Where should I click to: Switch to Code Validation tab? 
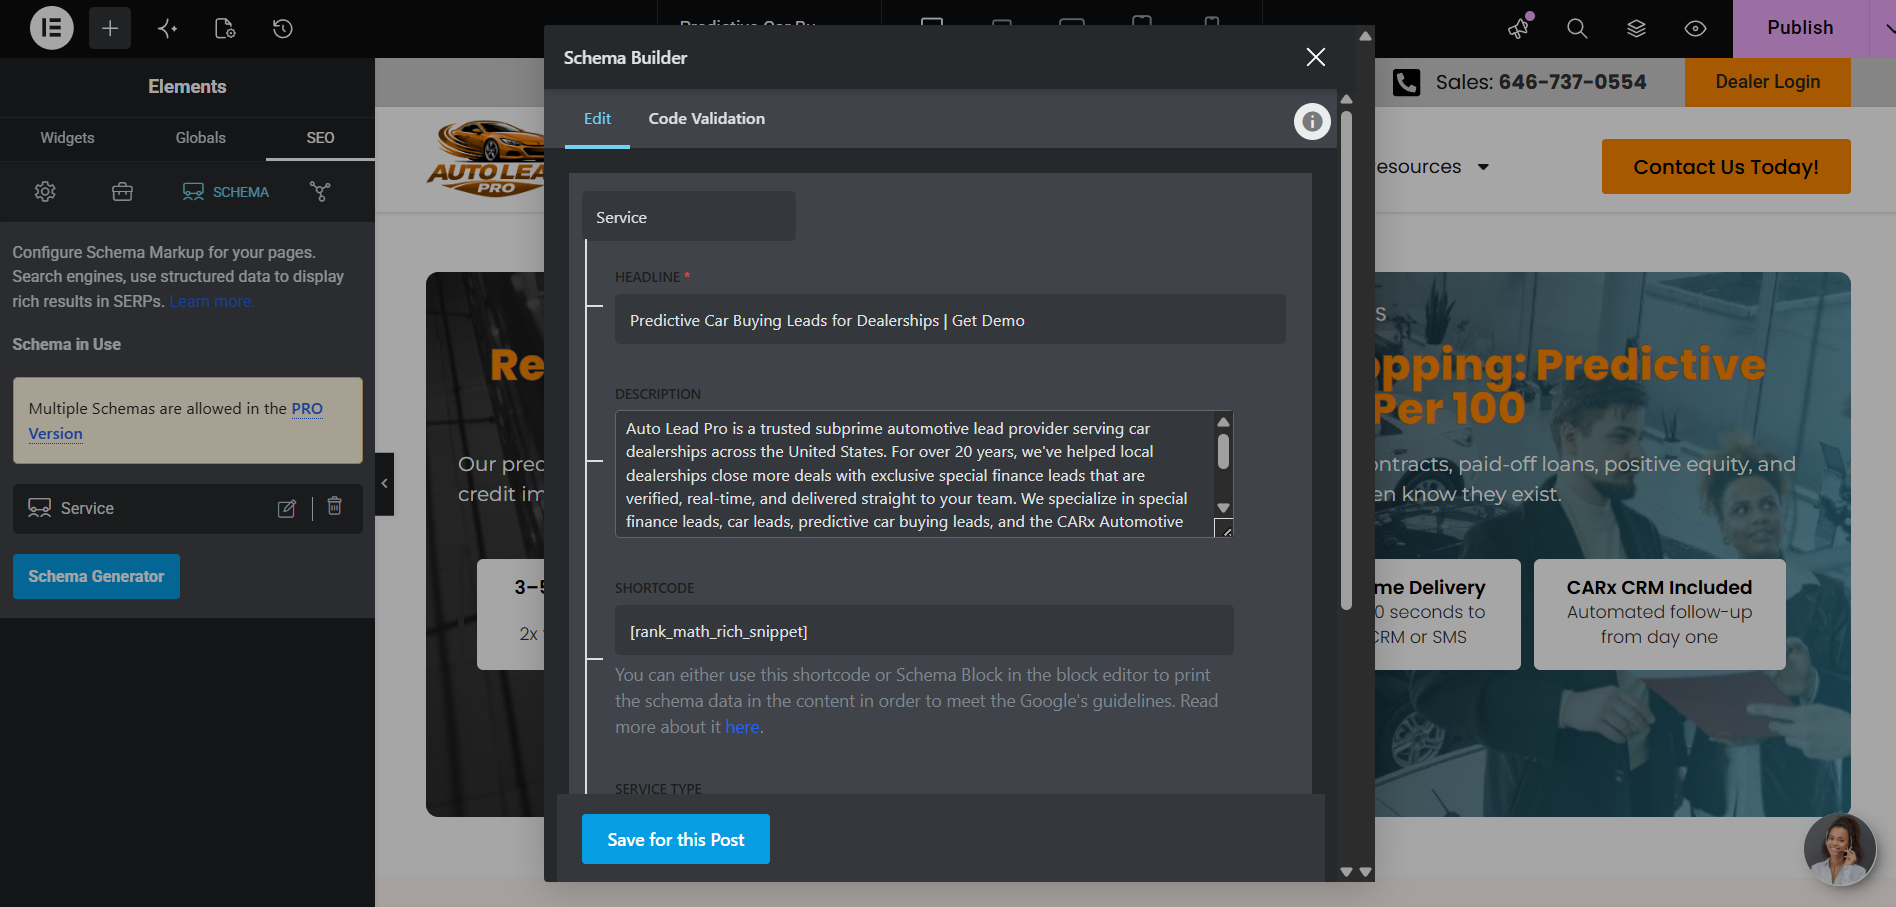[x=707, y=119]
